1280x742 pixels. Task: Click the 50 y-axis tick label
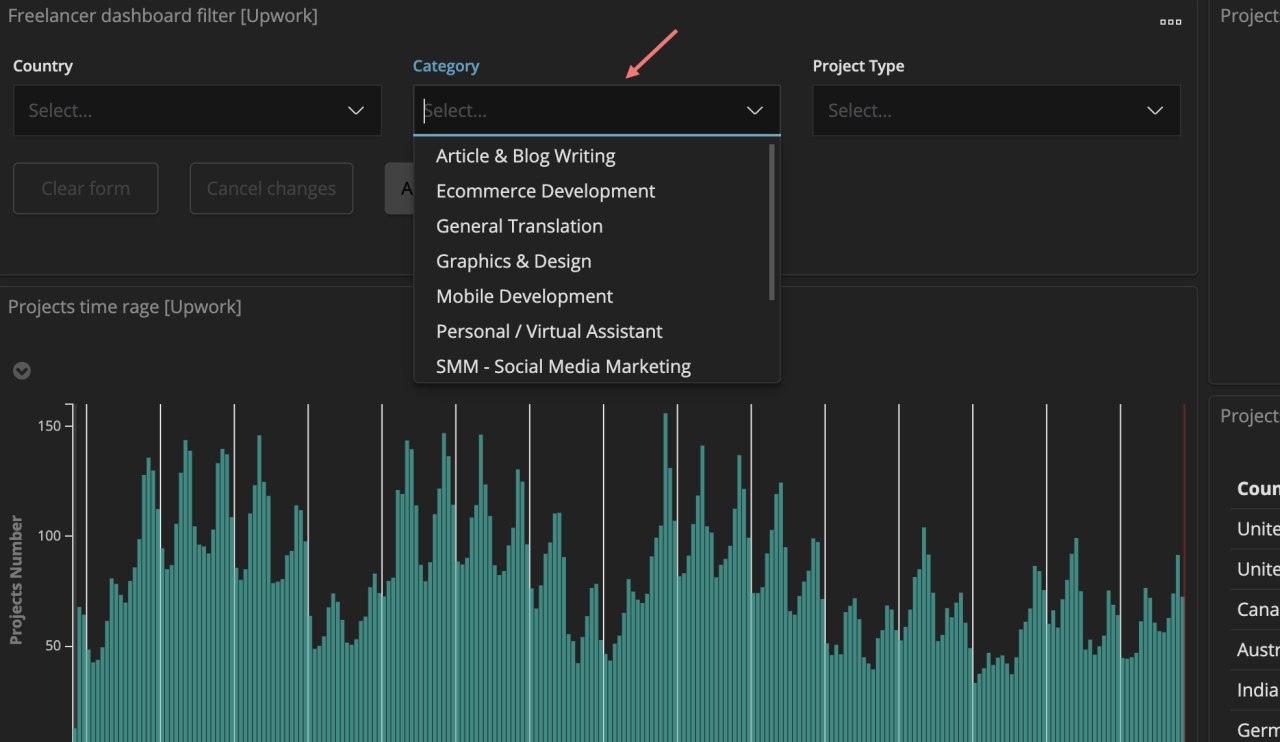[x=52, y=646]
